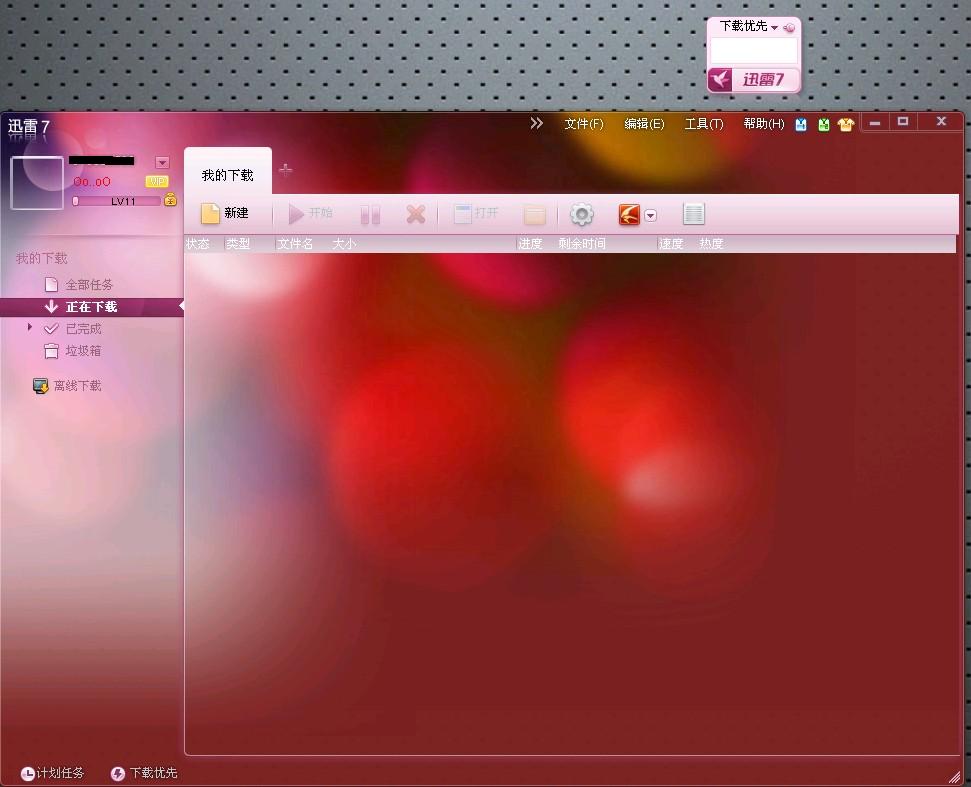The height and width of the screenshot is (787, 971).
Task: Click the orange shirt skin icon
Action: pos(846,125)
